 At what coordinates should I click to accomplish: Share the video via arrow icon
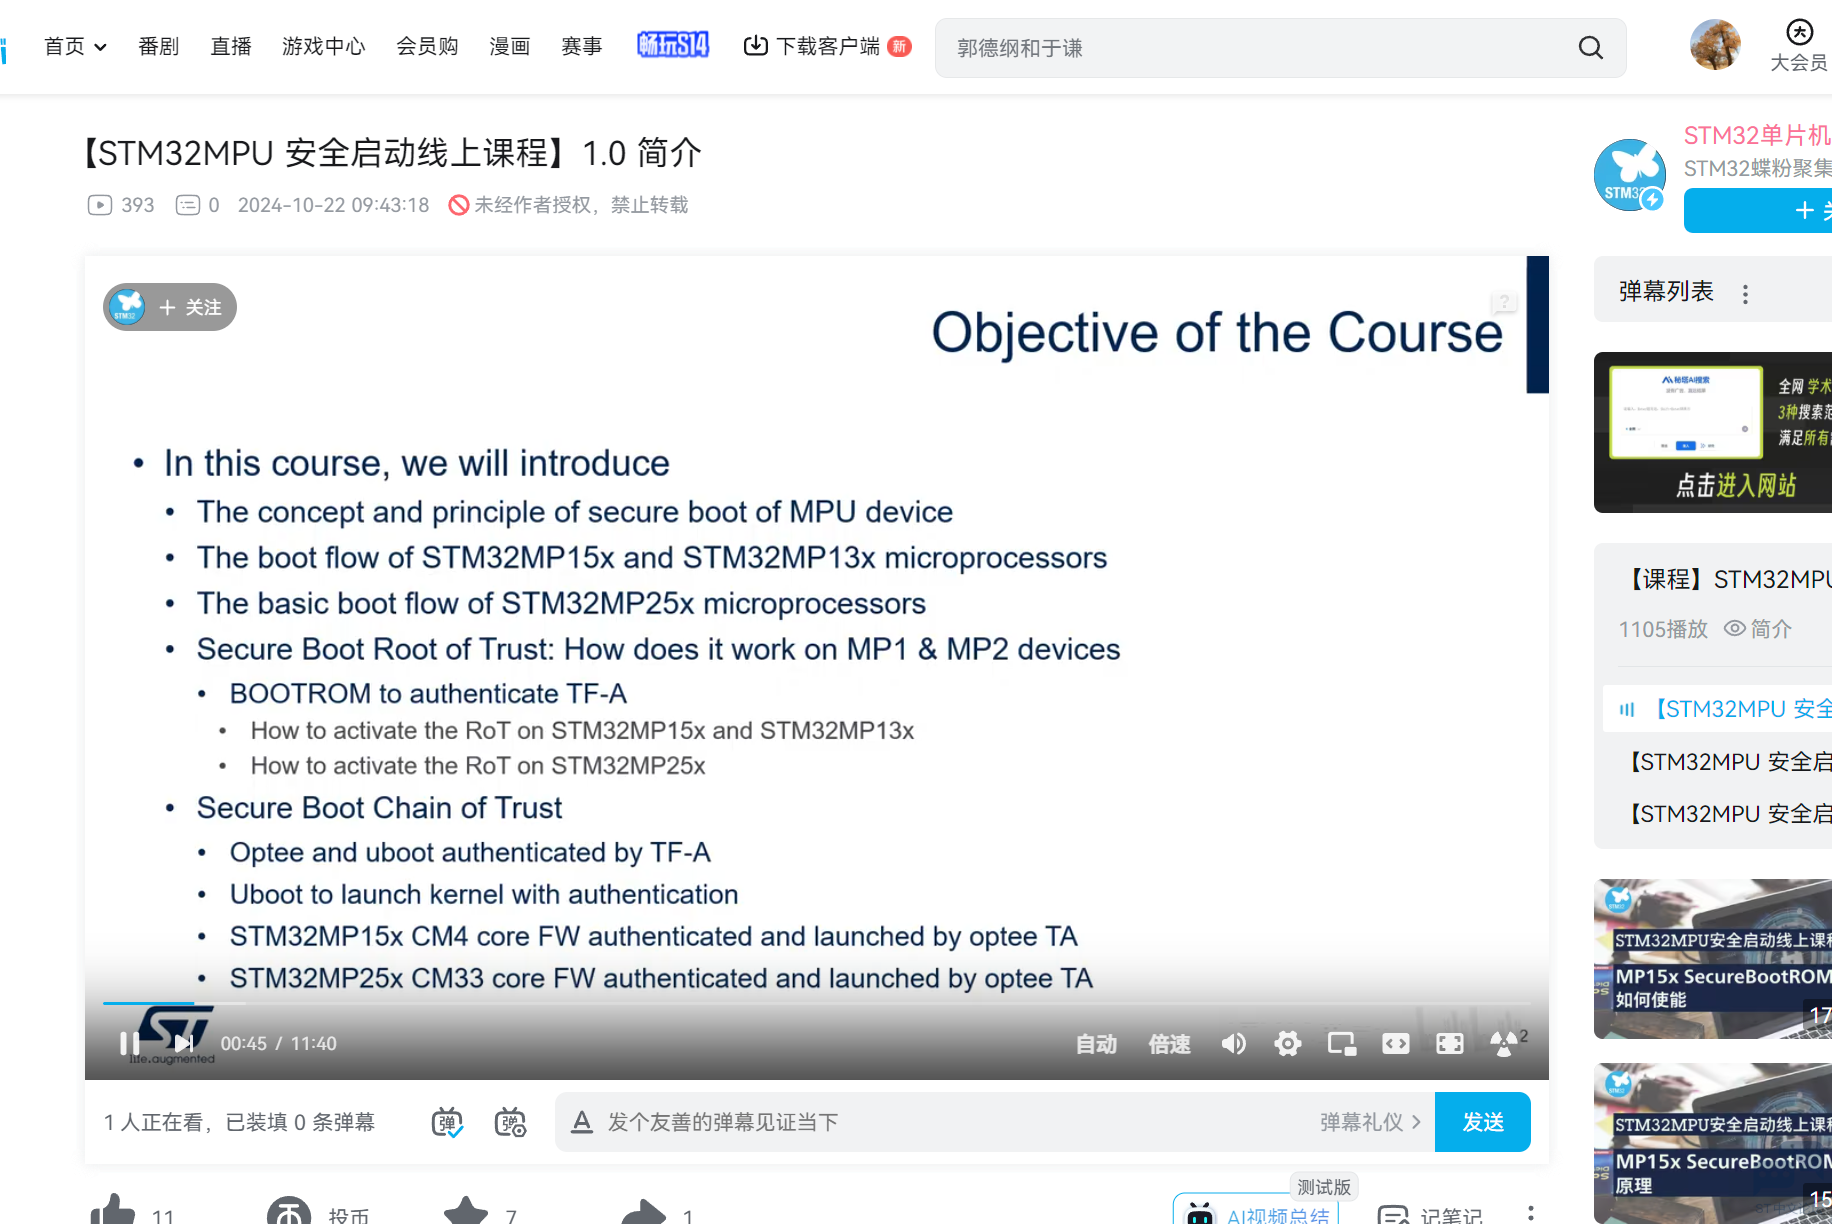(643, 1212)
